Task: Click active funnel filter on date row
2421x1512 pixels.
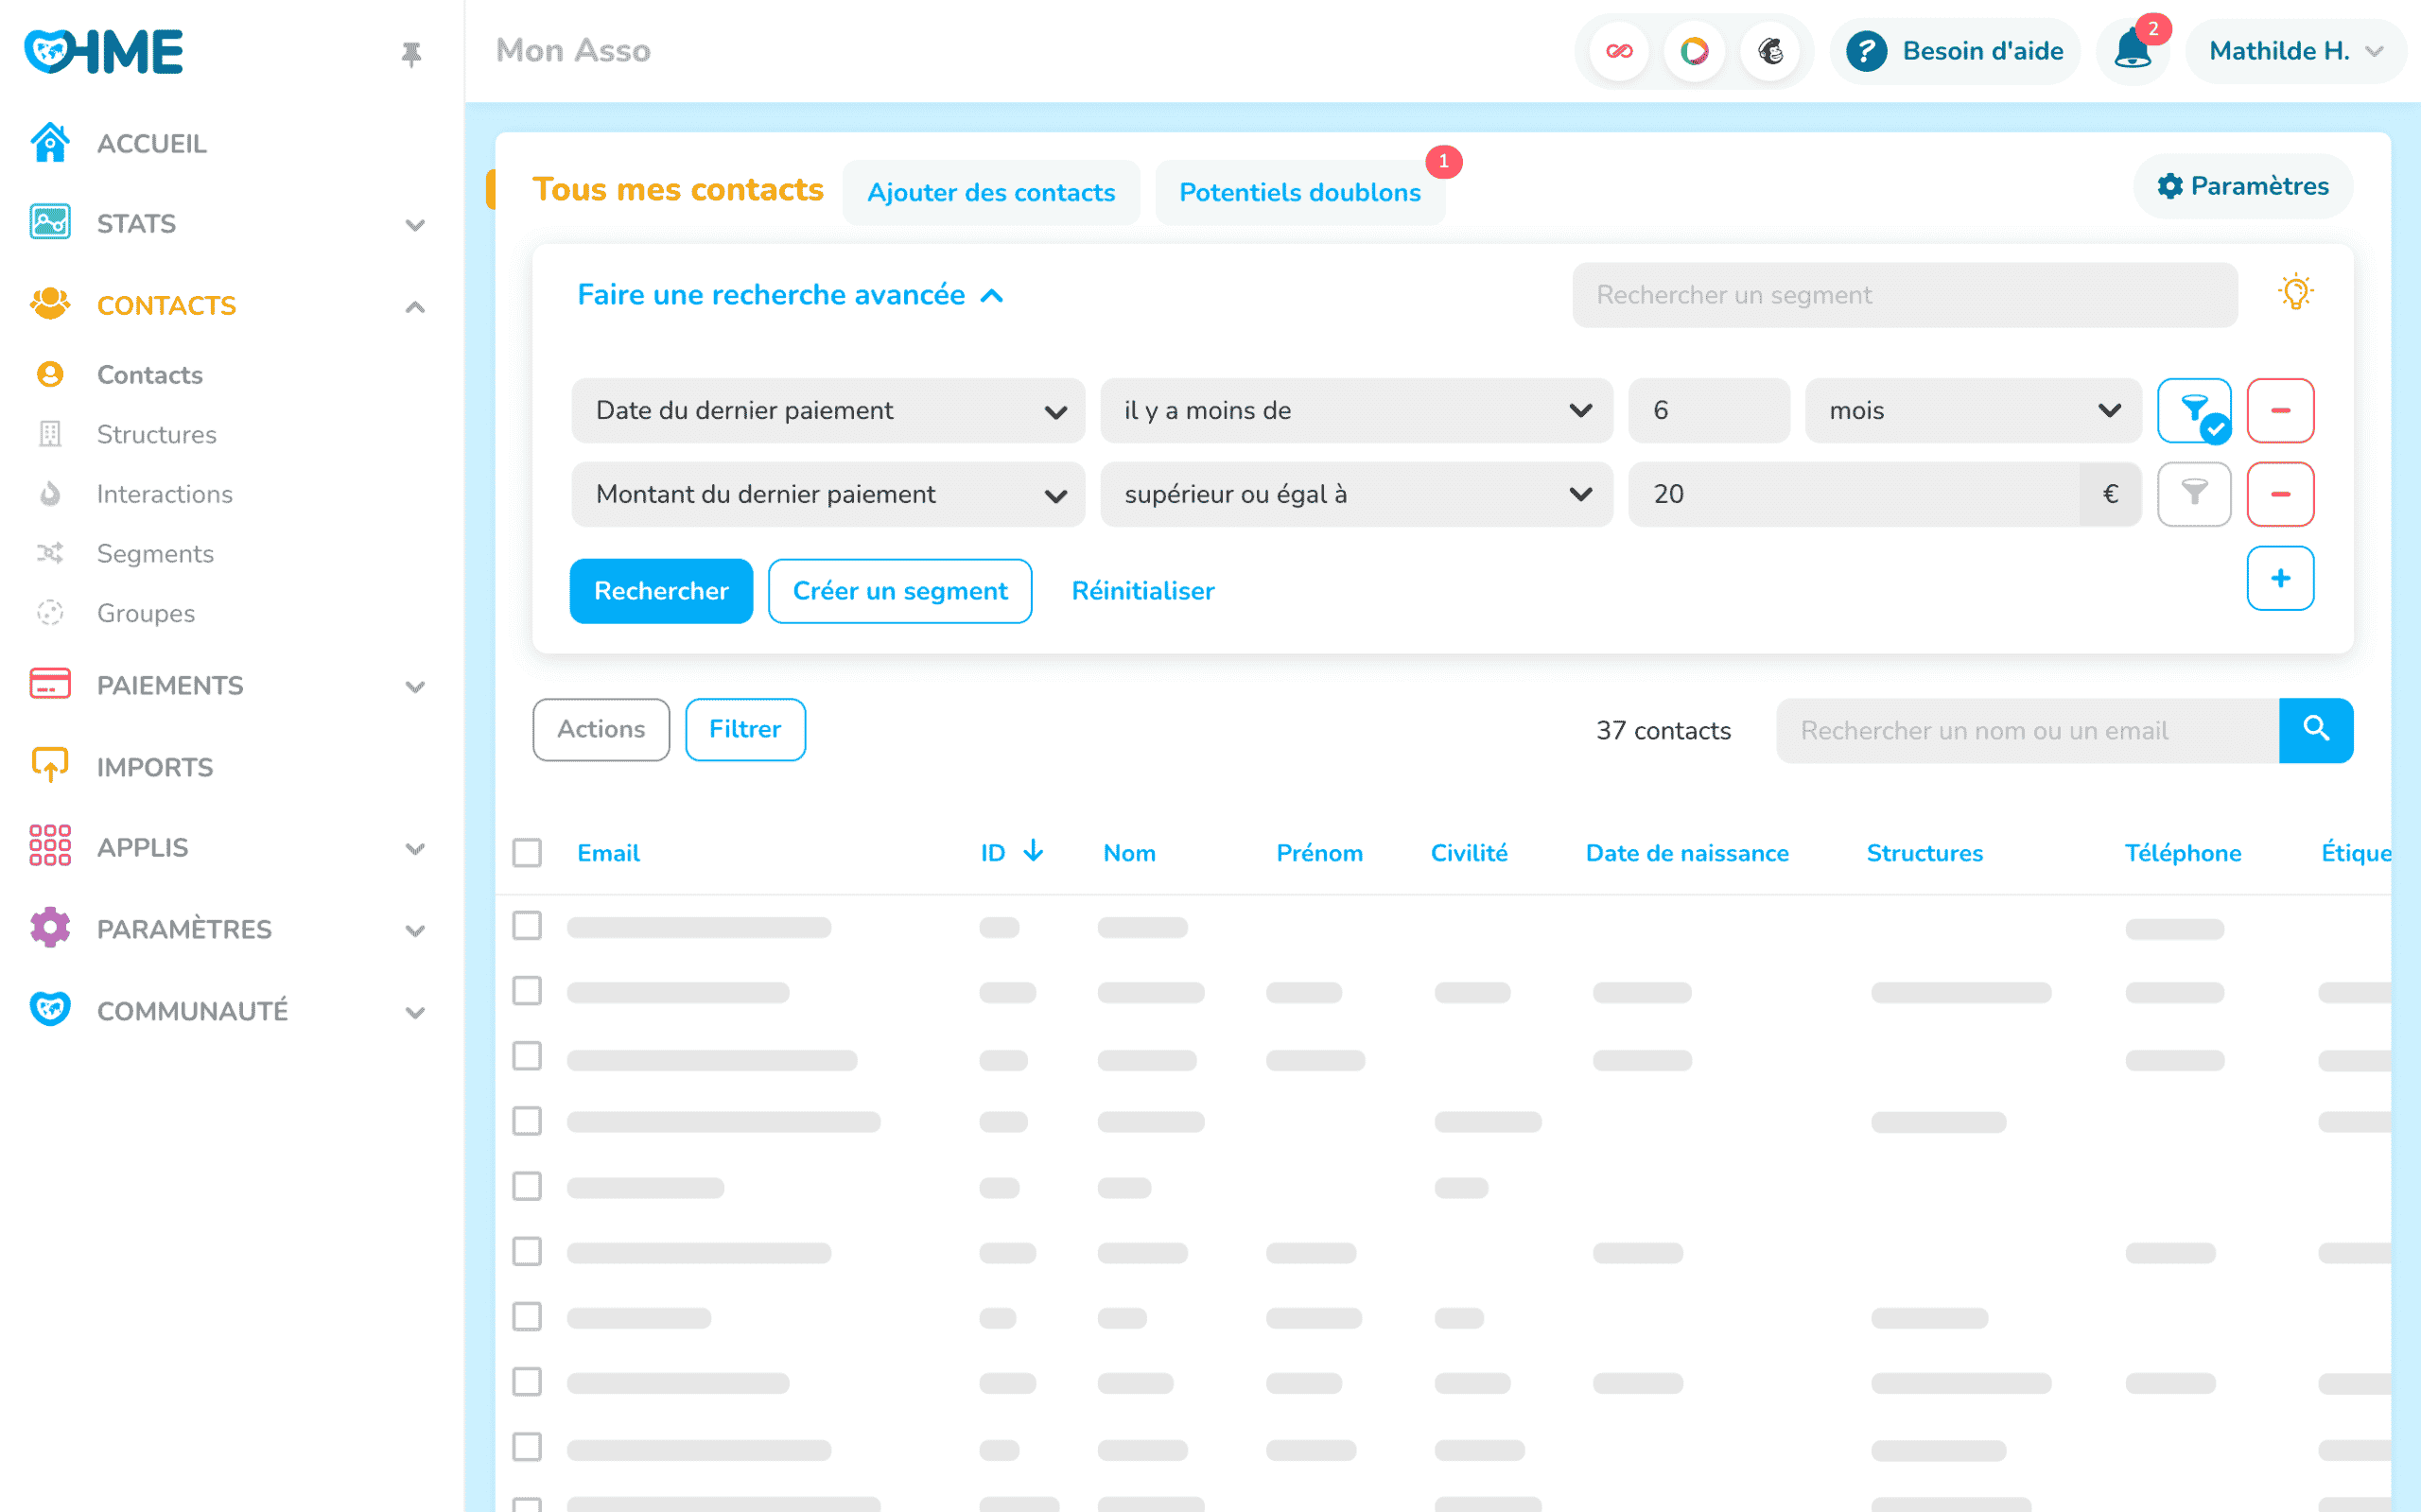Action: [2194, 410]
